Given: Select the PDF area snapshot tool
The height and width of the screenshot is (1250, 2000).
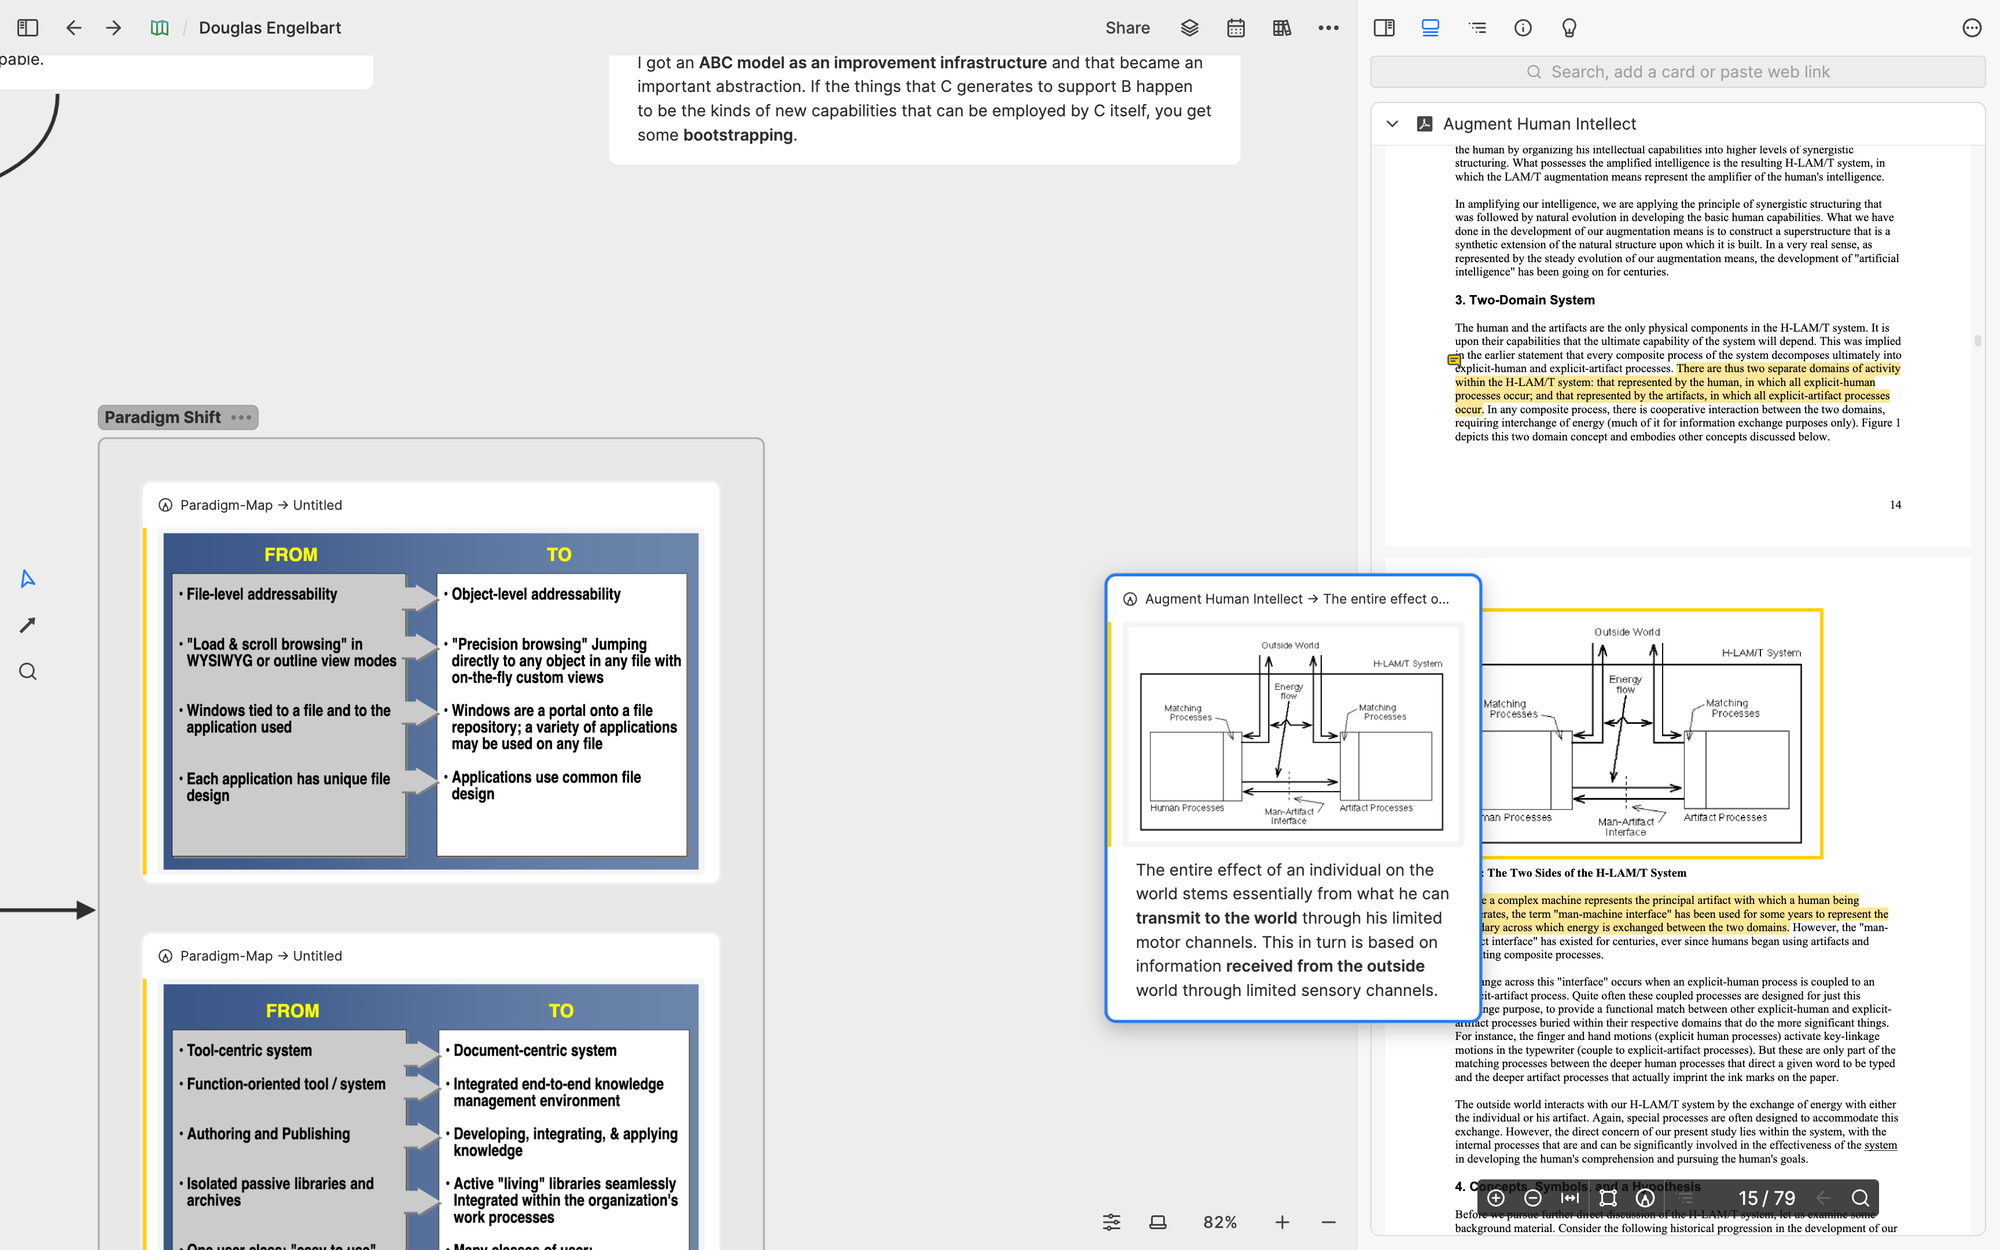Looking at the screenshot, I should coord(1608,1198).
